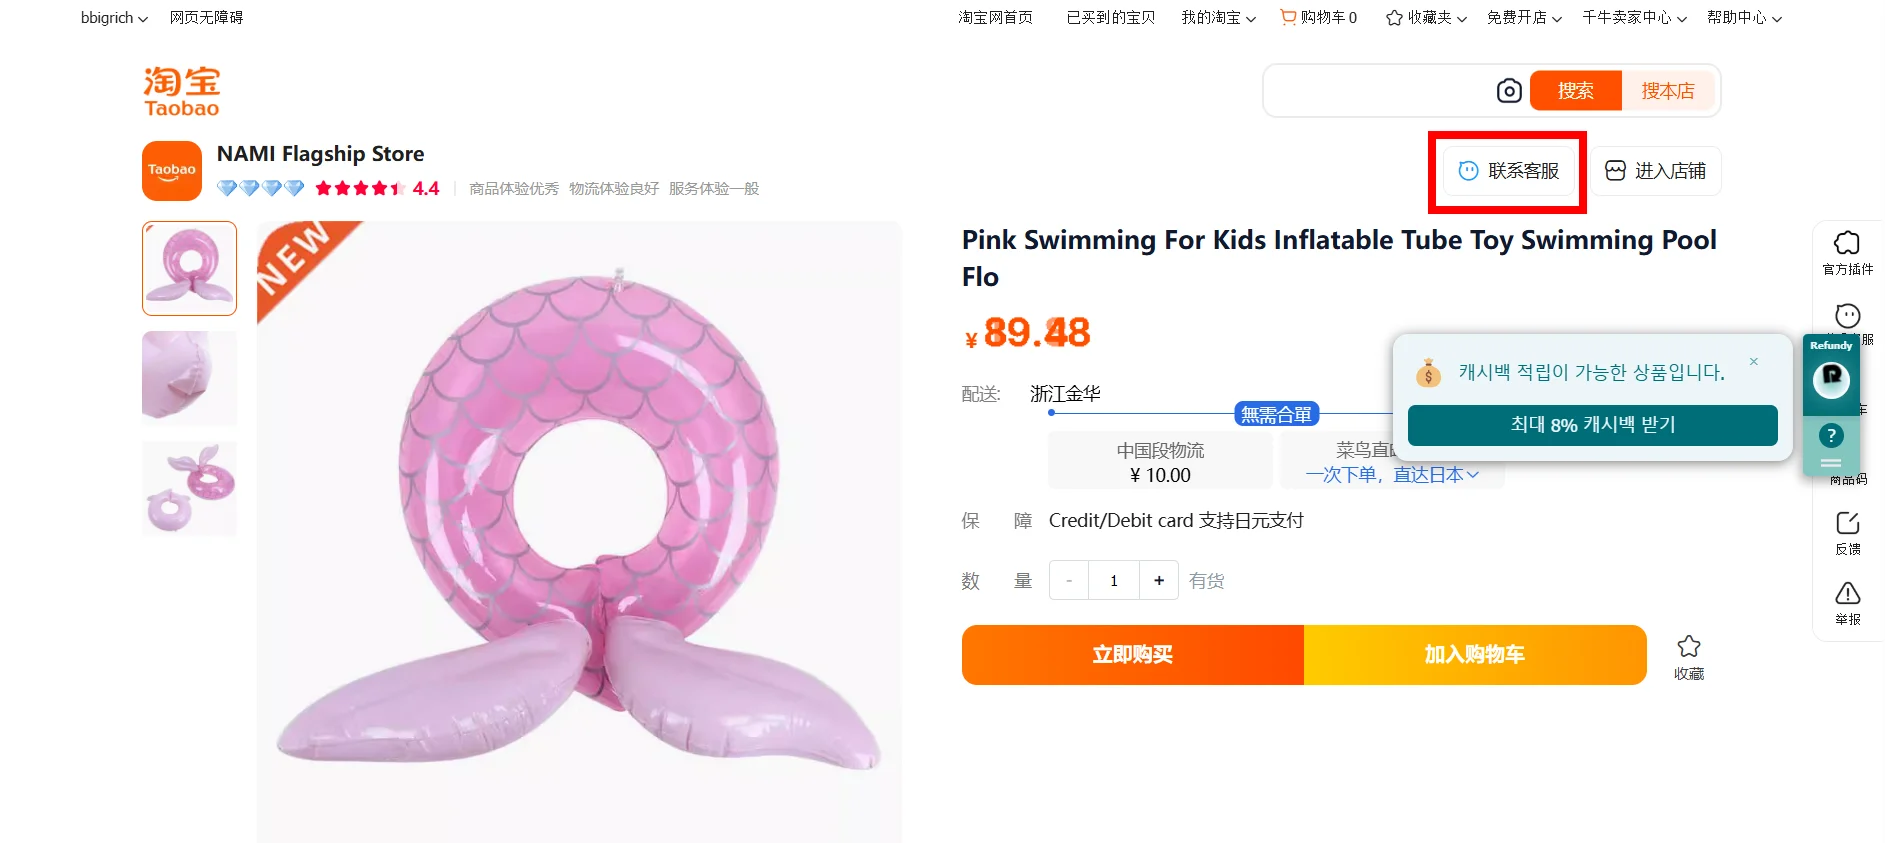The width and height of the screenshot is (1885, 843).
Task: Click the 立即购买 buy now button
Action: point(1132,655)
